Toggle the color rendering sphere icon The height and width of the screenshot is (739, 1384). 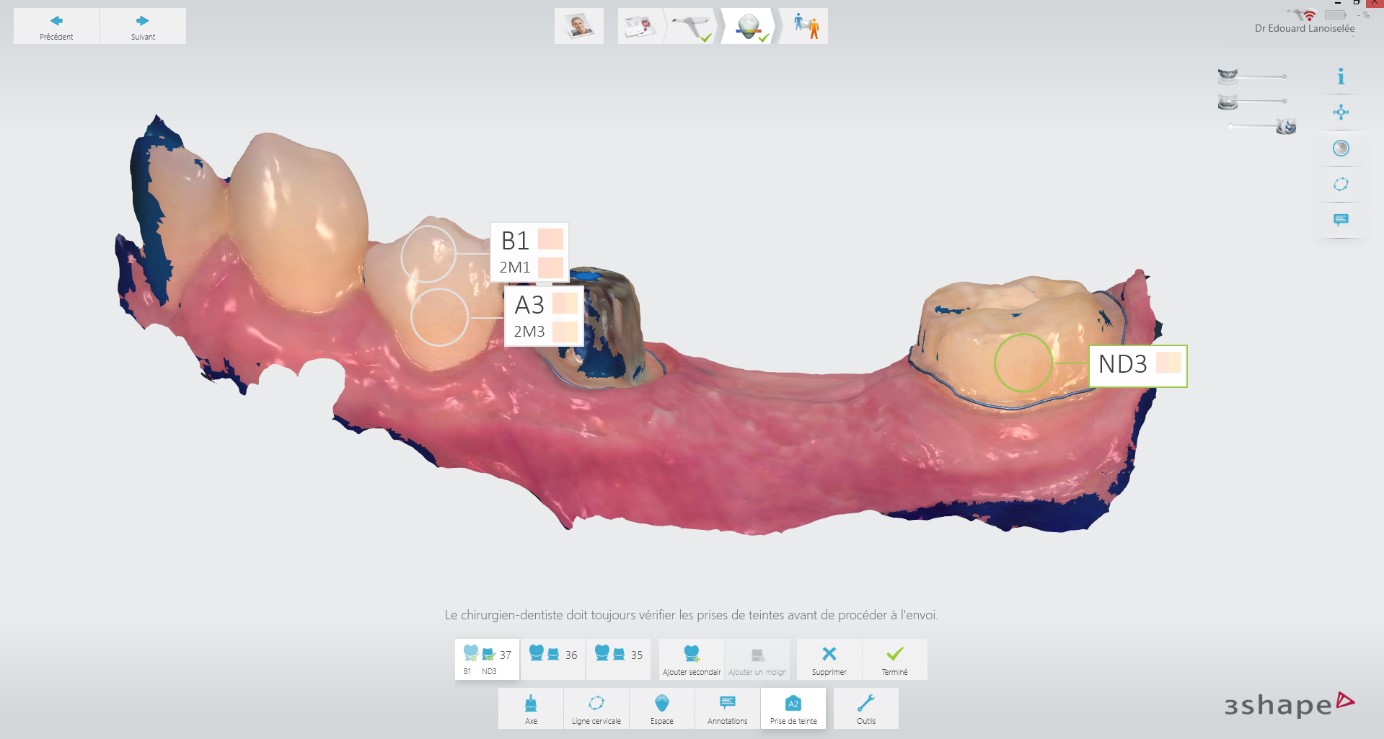click(1341, 148)
